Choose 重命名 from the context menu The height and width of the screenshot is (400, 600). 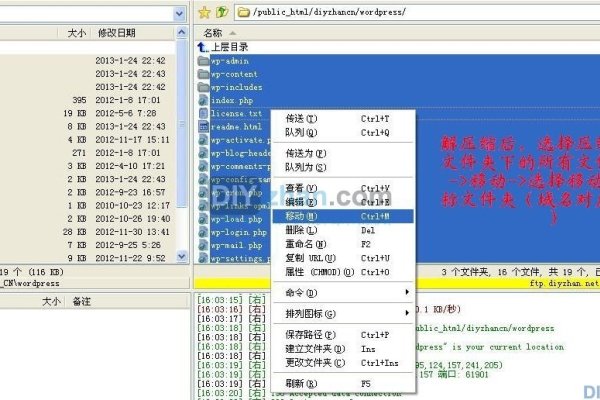(x=344, y=244)
